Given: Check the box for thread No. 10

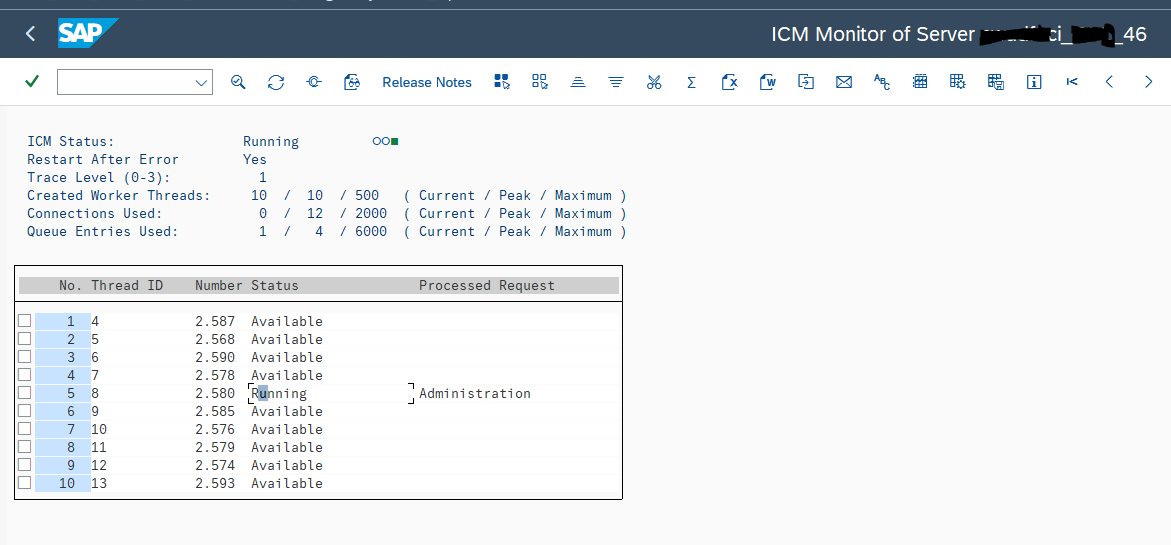Looking at the screenshot, I should [25, 482].
